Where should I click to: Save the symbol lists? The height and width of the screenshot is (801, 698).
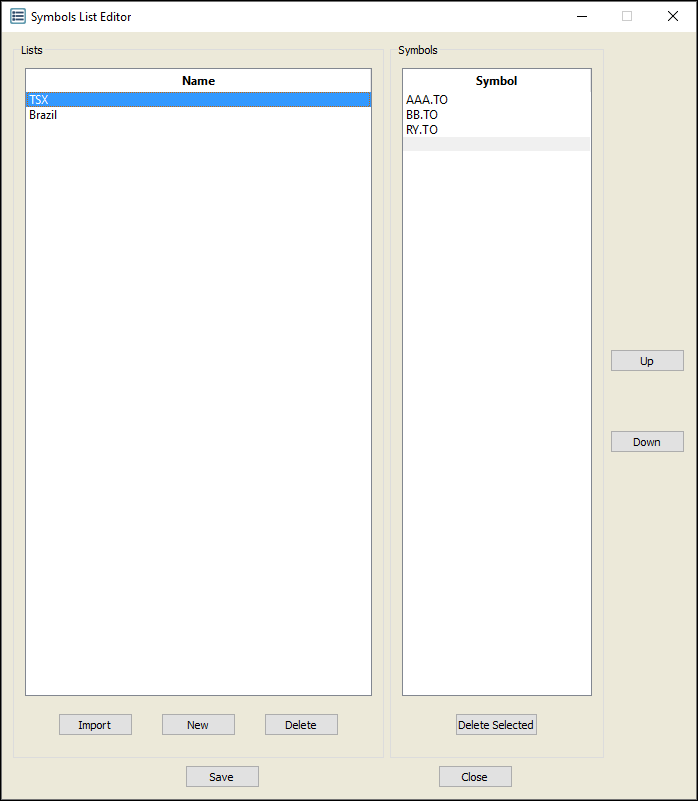tap(222, 777)
